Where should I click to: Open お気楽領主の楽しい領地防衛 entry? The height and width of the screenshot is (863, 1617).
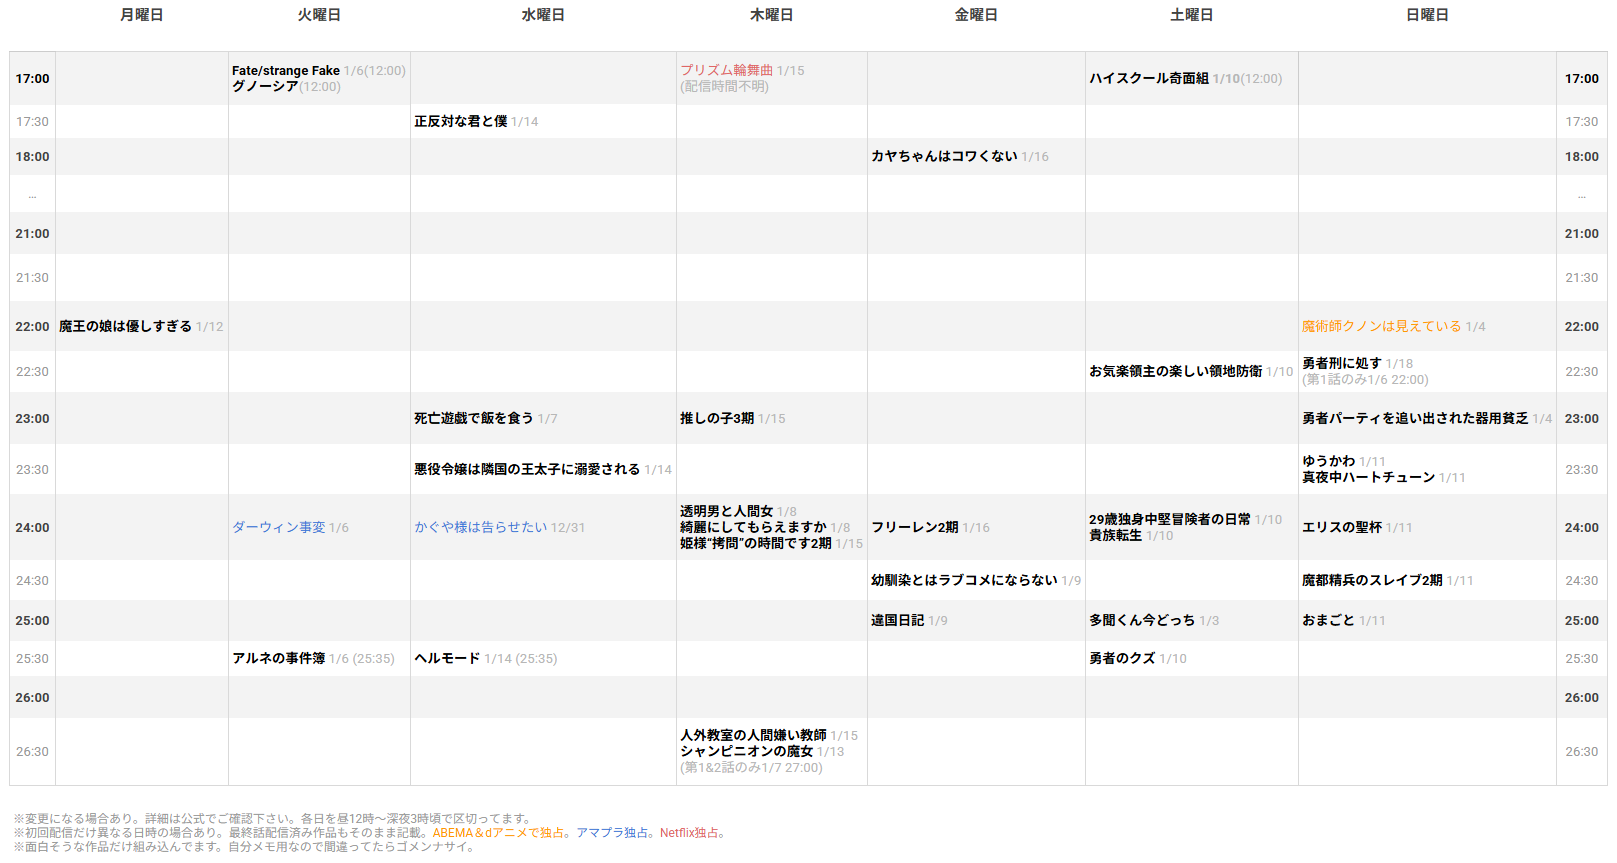click(1175, 372)
